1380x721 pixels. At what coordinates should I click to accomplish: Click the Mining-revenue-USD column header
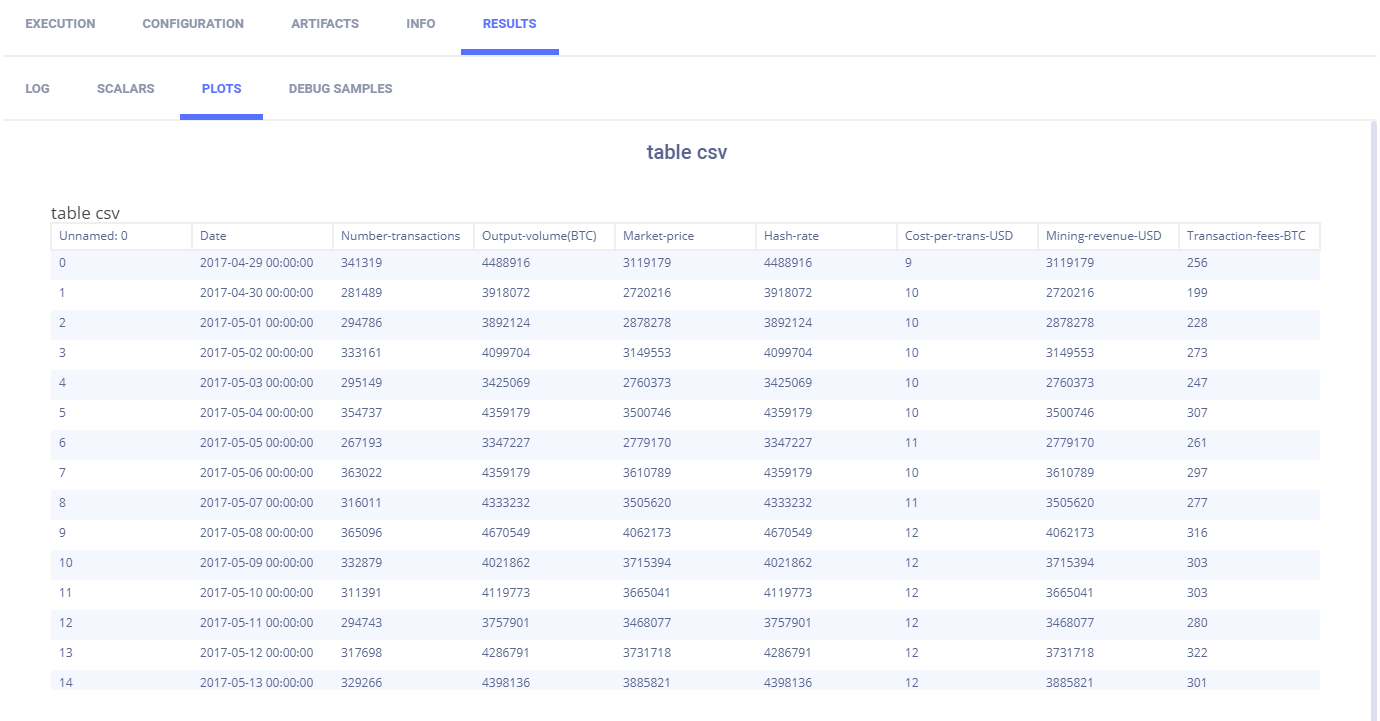(x=1103, y=236)
